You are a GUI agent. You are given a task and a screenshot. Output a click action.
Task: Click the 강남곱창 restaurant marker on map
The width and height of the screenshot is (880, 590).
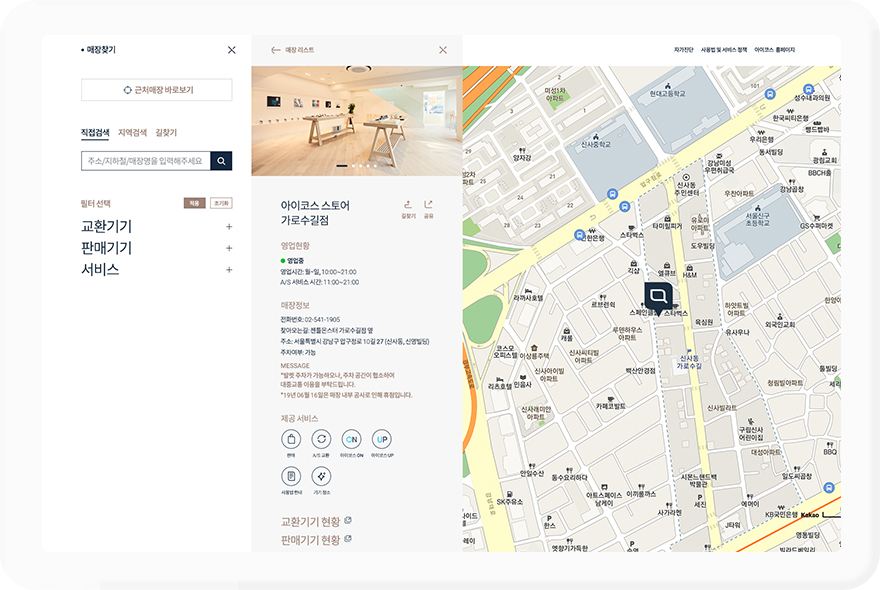pos(792,186)
